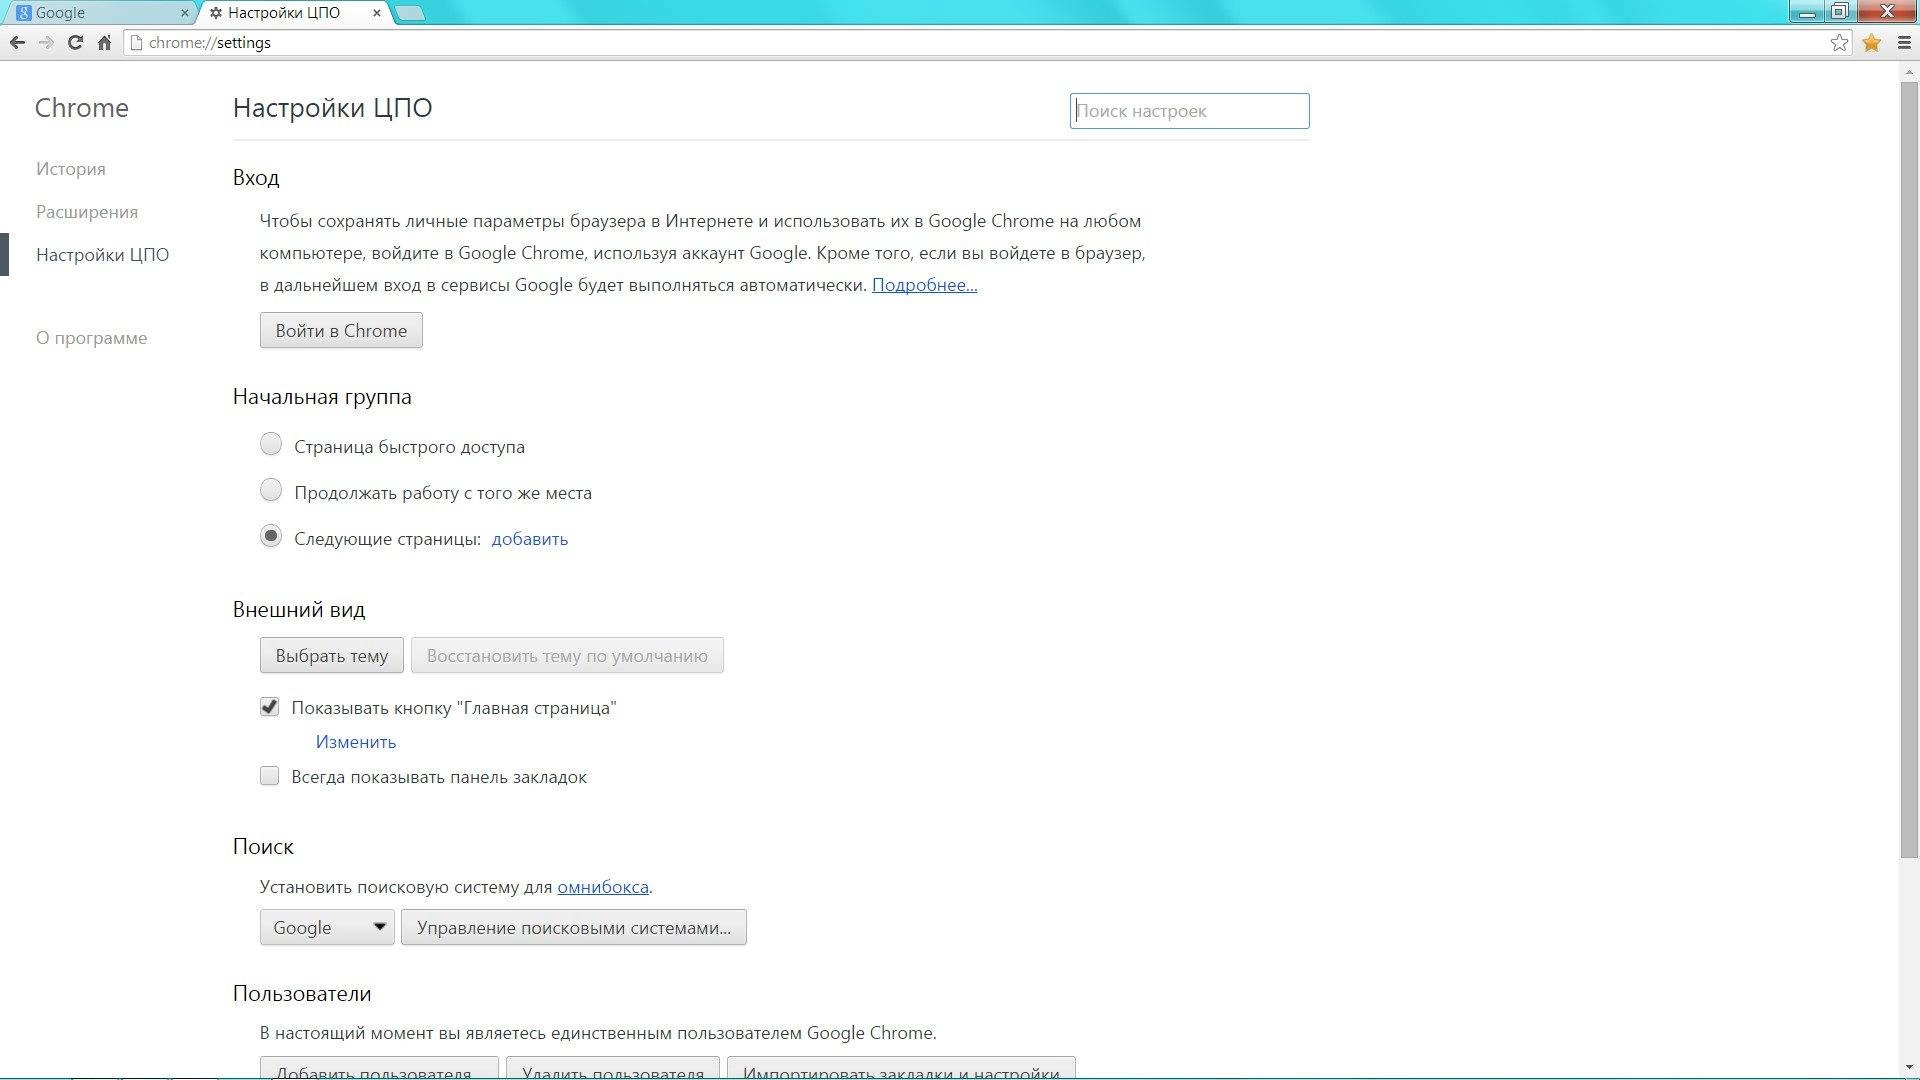Select Следующие страницы radio button

tap(270, 536)
